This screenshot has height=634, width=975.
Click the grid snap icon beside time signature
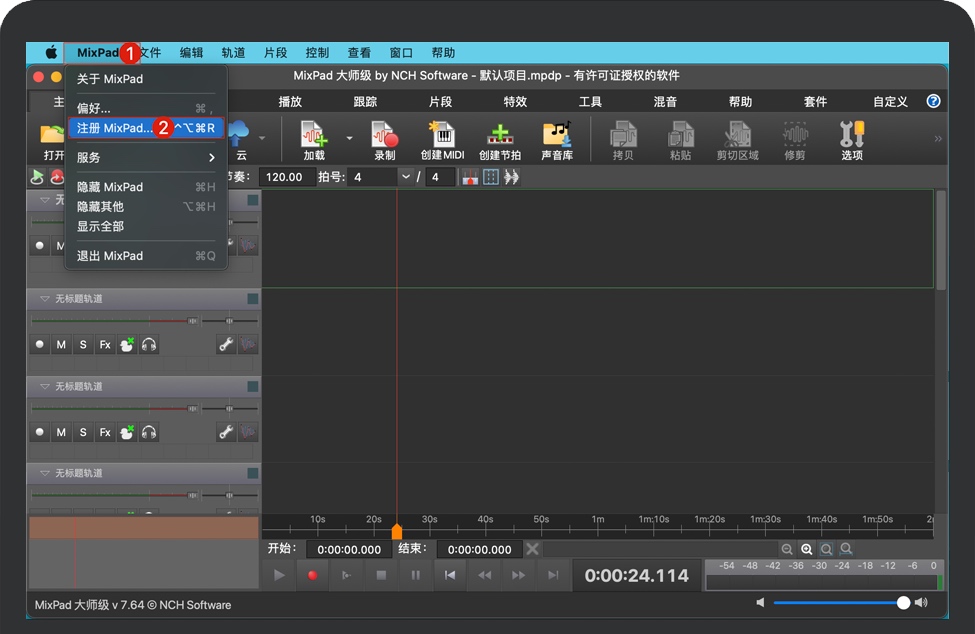491,177
